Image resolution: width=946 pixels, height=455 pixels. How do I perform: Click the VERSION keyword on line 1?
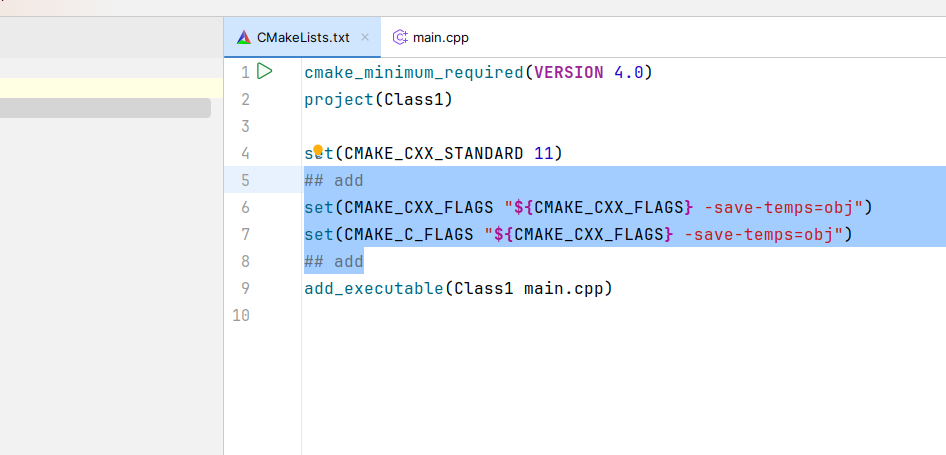click(x=569, y=73)
